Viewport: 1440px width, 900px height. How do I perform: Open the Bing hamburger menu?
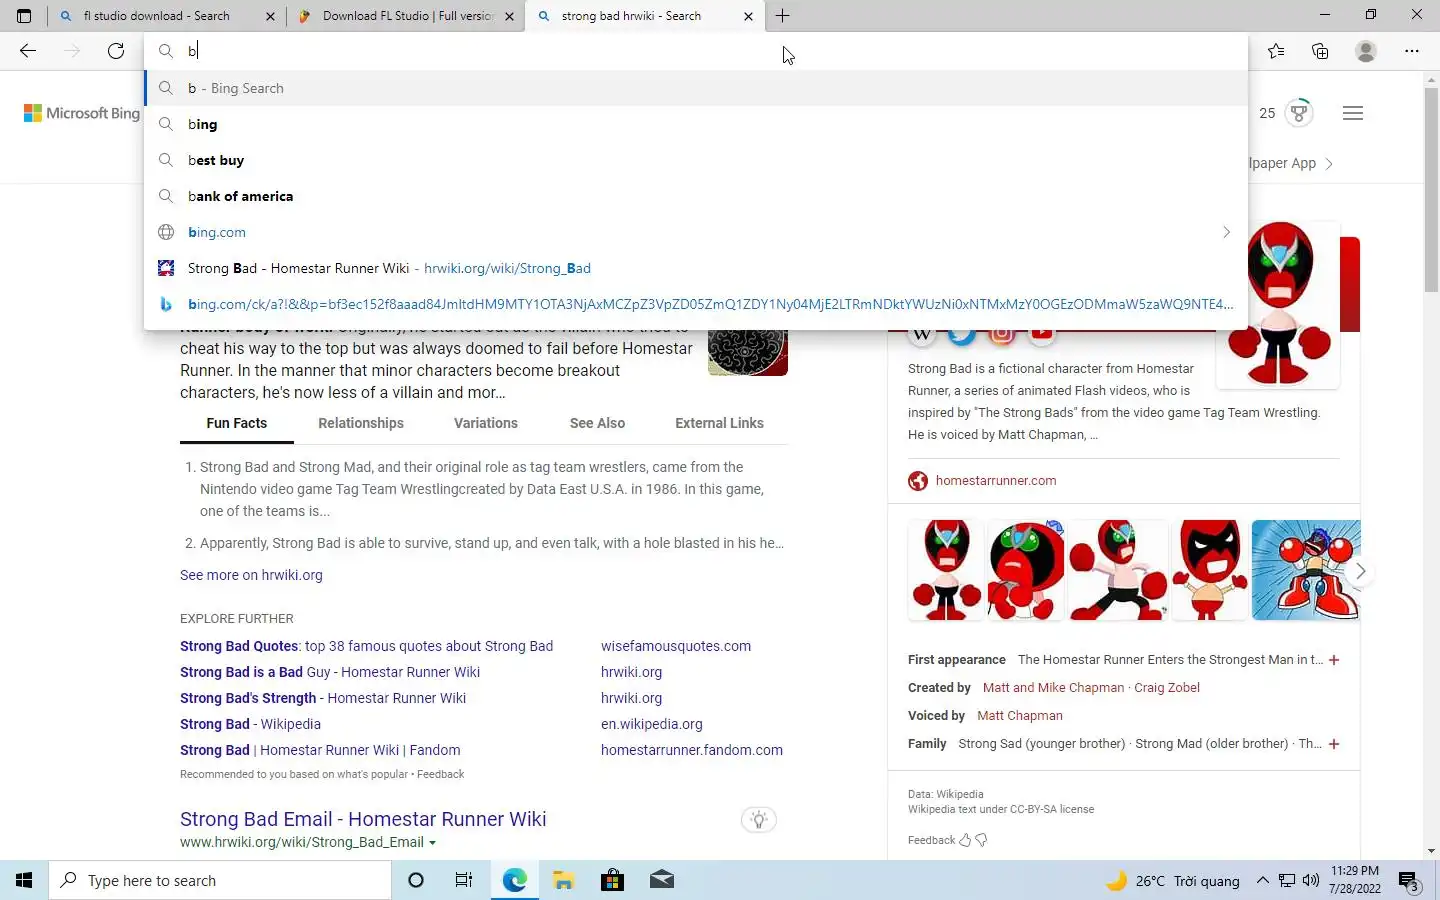(x=1353, y=113)
